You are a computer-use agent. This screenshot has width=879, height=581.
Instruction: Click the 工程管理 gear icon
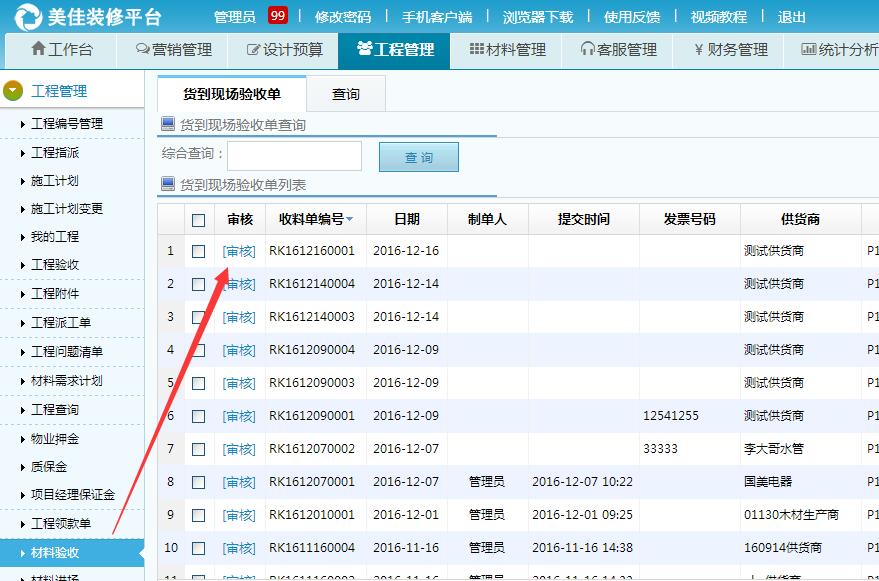tap(364, 50)
